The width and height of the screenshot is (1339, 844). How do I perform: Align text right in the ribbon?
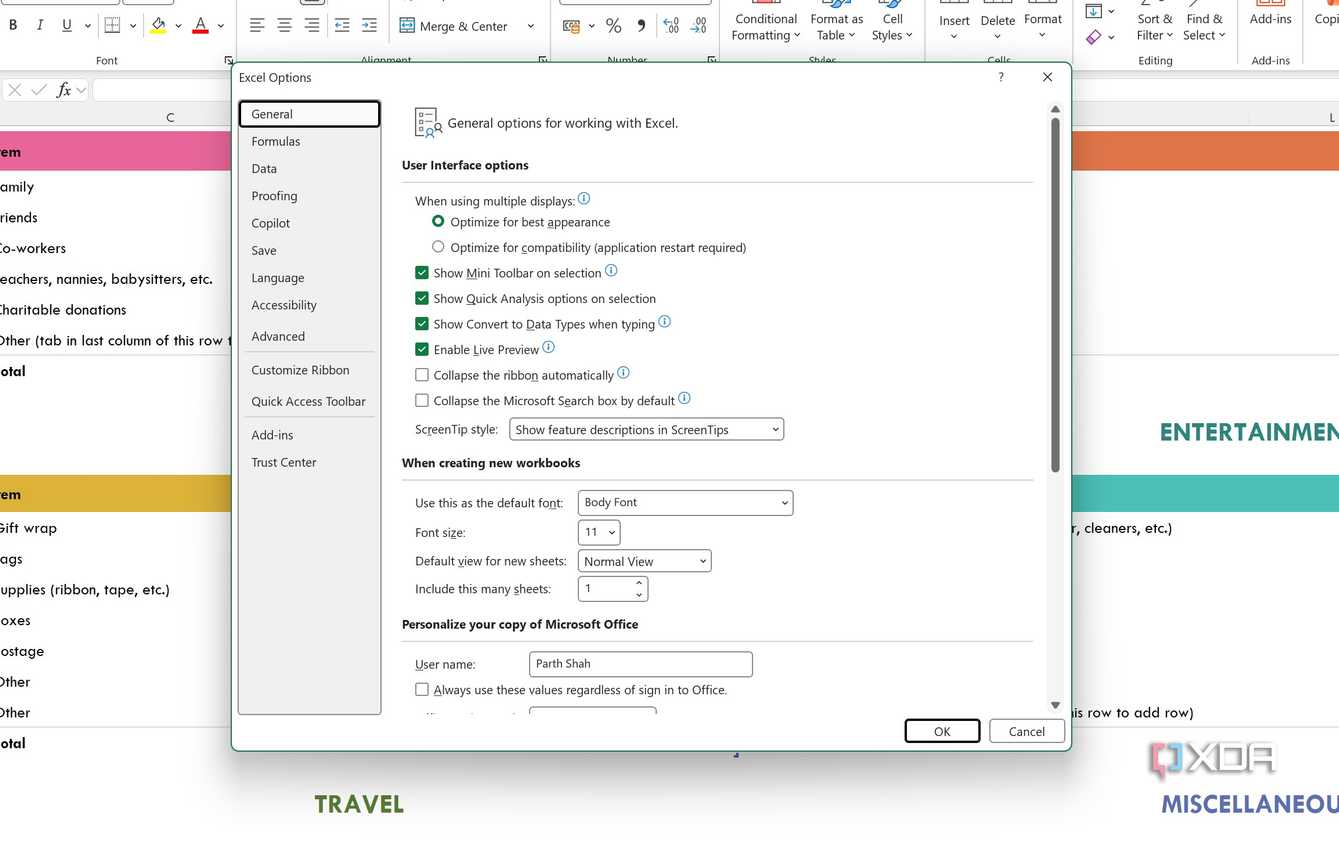(x=312, y=26)
